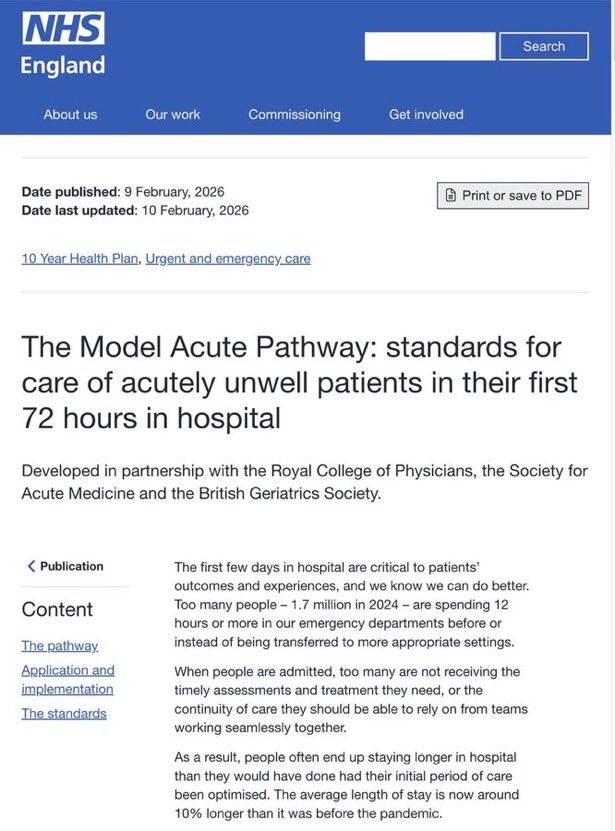The height and width of the screenshot is (831, 615).
Task: Click the Content sidebar heading
Action: pos(57,609)
